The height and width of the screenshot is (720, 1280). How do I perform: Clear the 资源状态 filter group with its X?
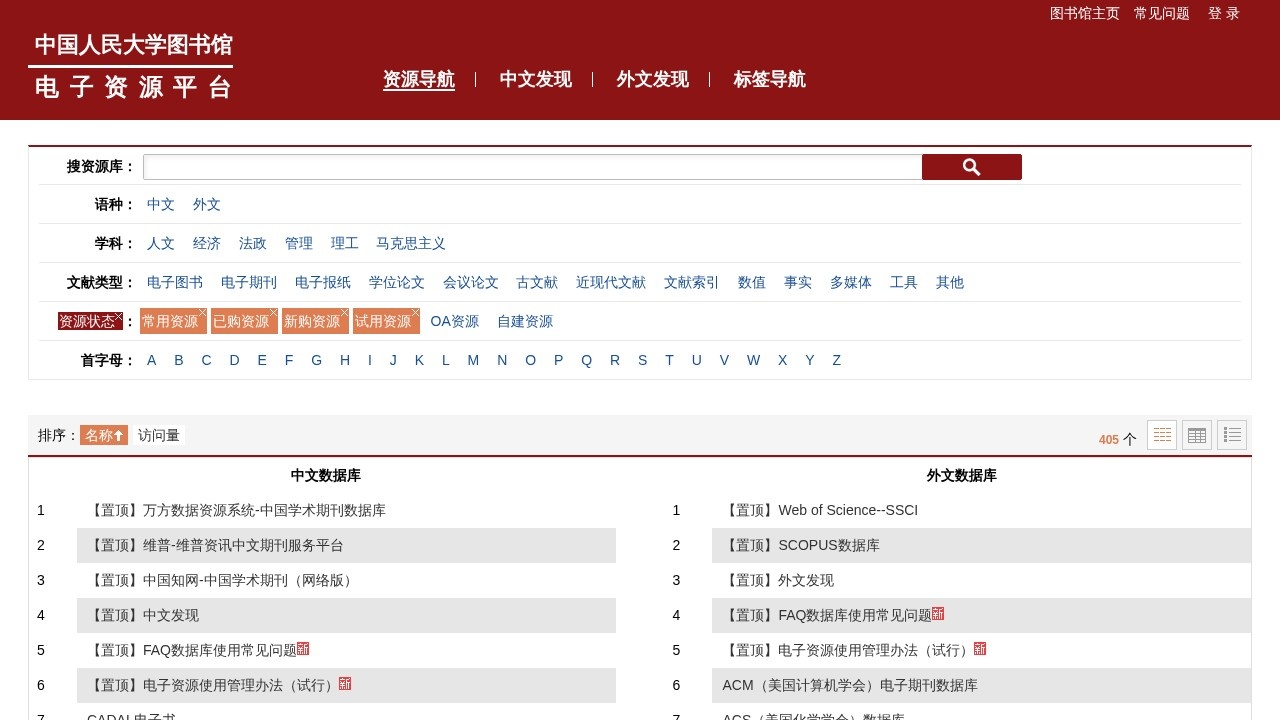(x=118, y=317)
